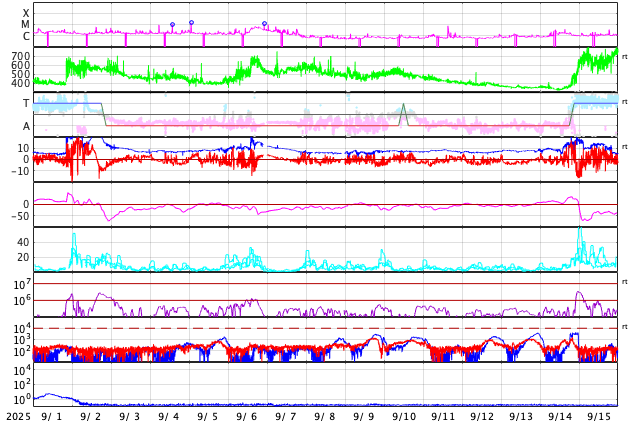Click the 9/7 date label on the time axis

286,416
